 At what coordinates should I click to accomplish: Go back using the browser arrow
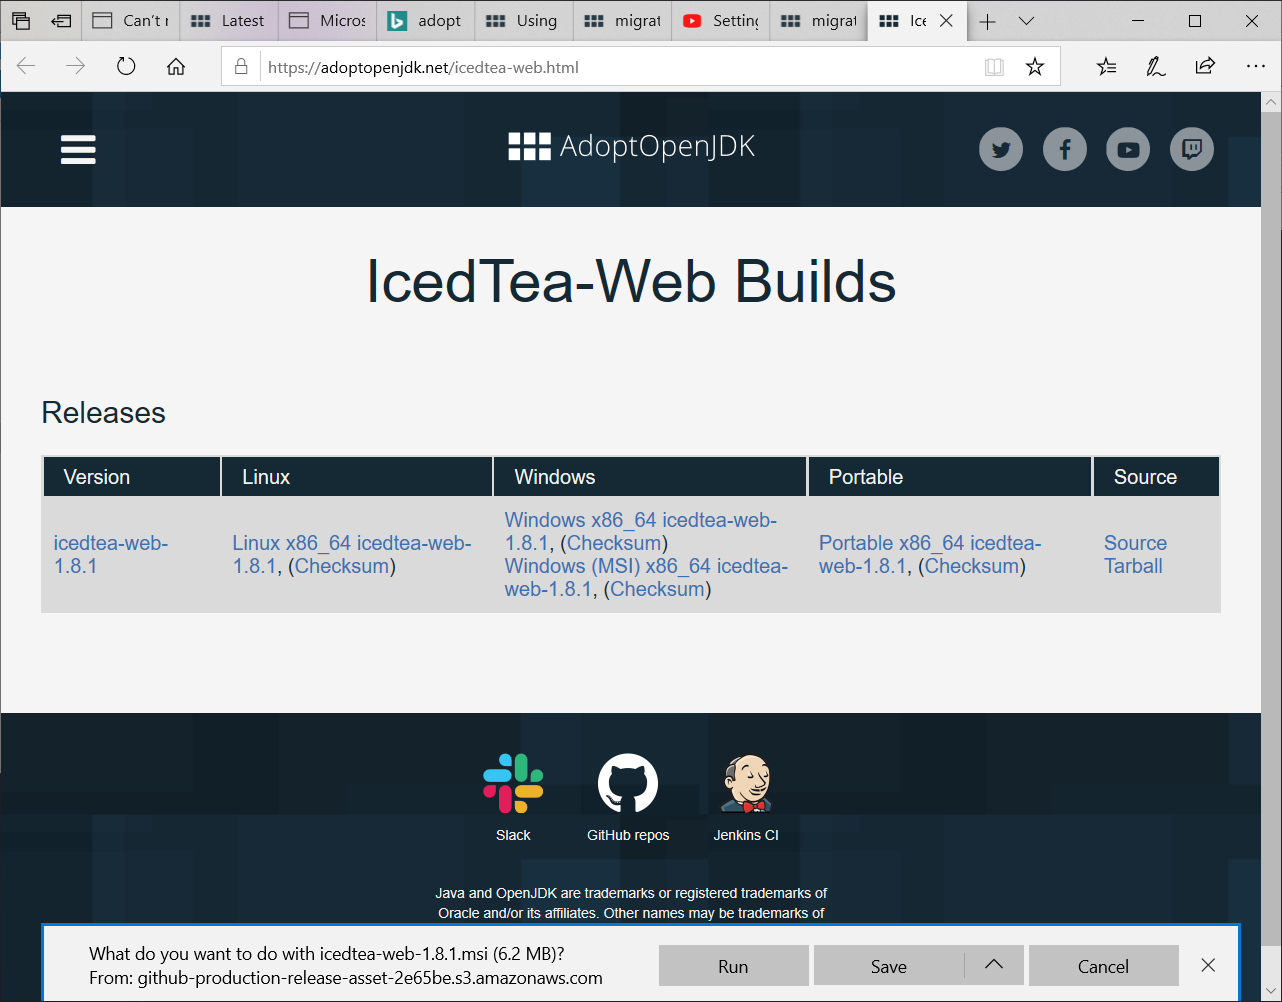[x=26, y=67]
